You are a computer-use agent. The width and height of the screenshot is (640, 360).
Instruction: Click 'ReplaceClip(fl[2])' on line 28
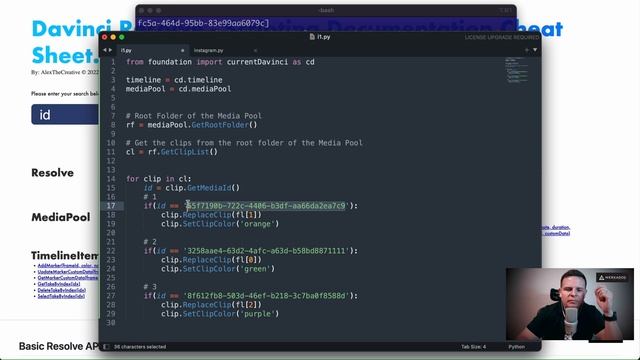[222, 304]
